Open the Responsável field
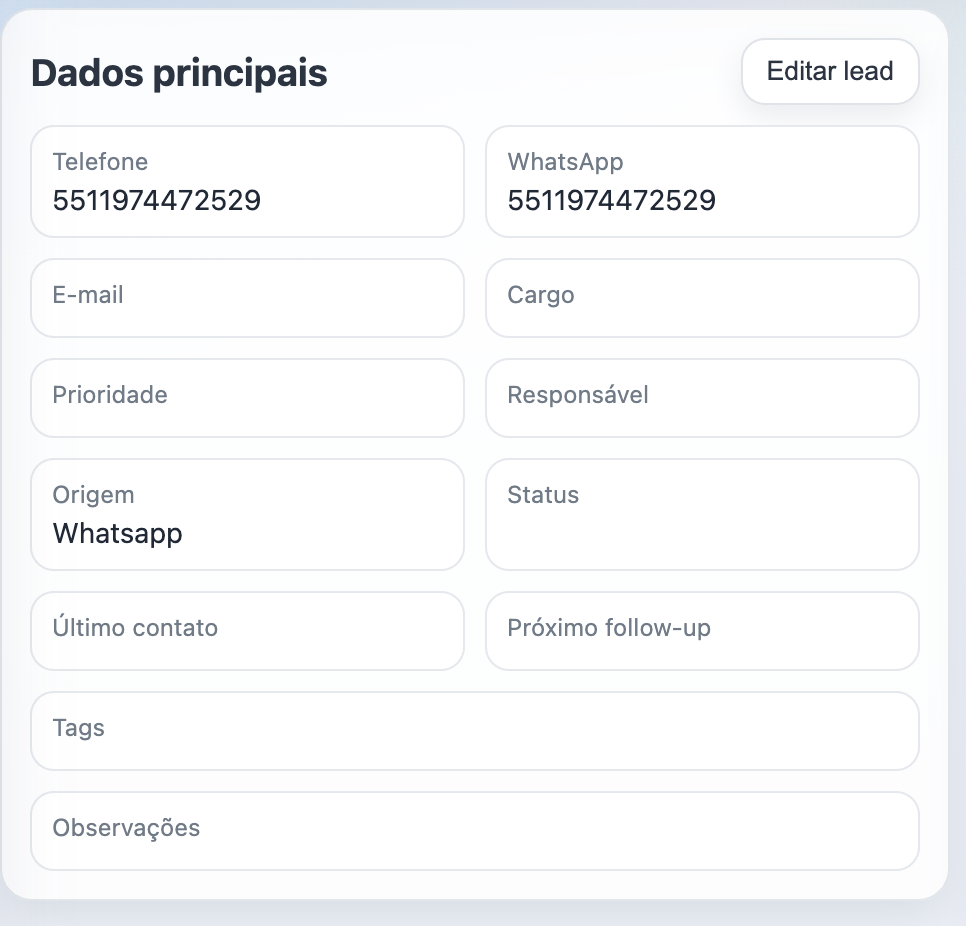Screen dimensions: 966x926 point(702,397)
